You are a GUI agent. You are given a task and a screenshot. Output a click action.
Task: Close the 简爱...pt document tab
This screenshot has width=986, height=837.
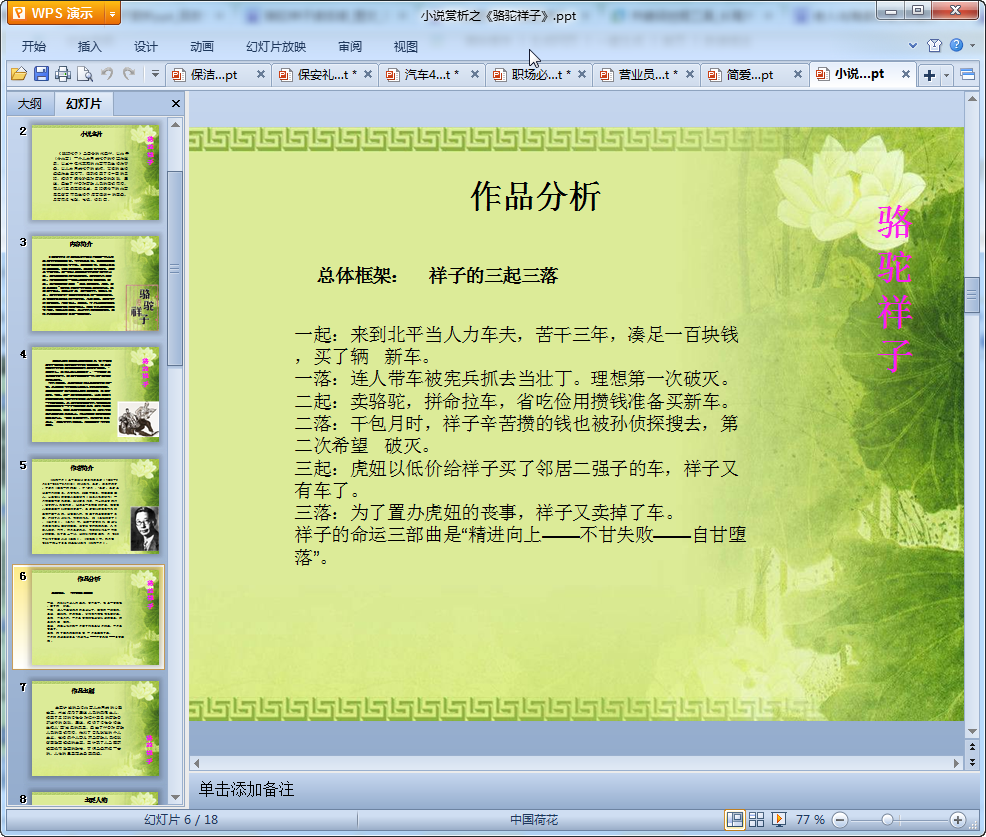[x=798, y=74]
